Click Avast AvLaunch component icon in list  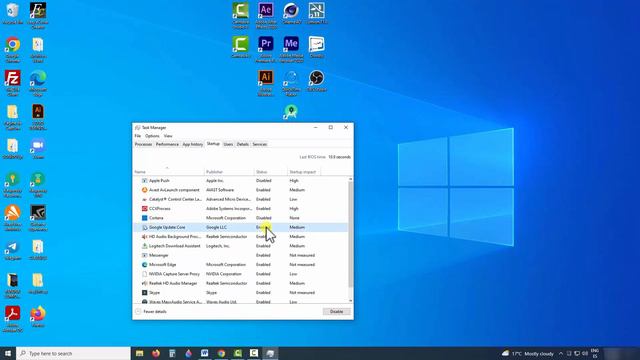pos(144,190)
